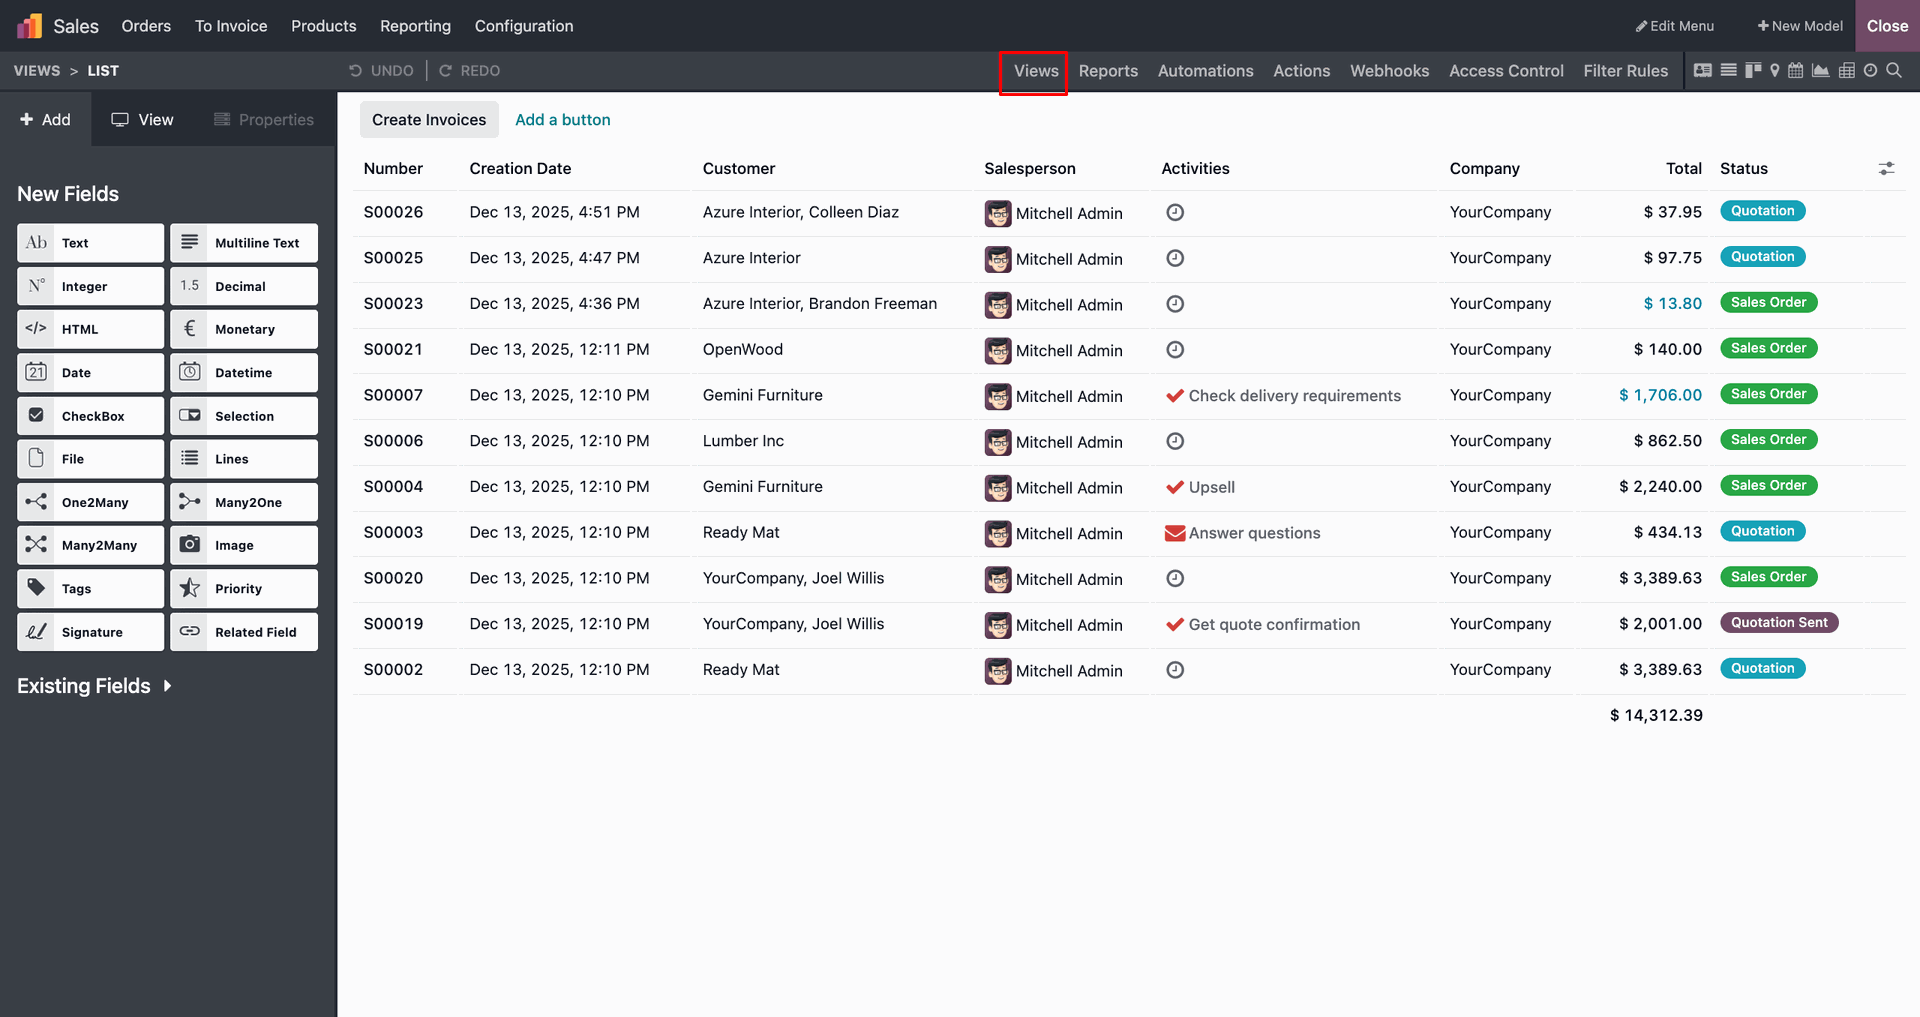Click the Quotation Sent status badge

pos(1779,623)
